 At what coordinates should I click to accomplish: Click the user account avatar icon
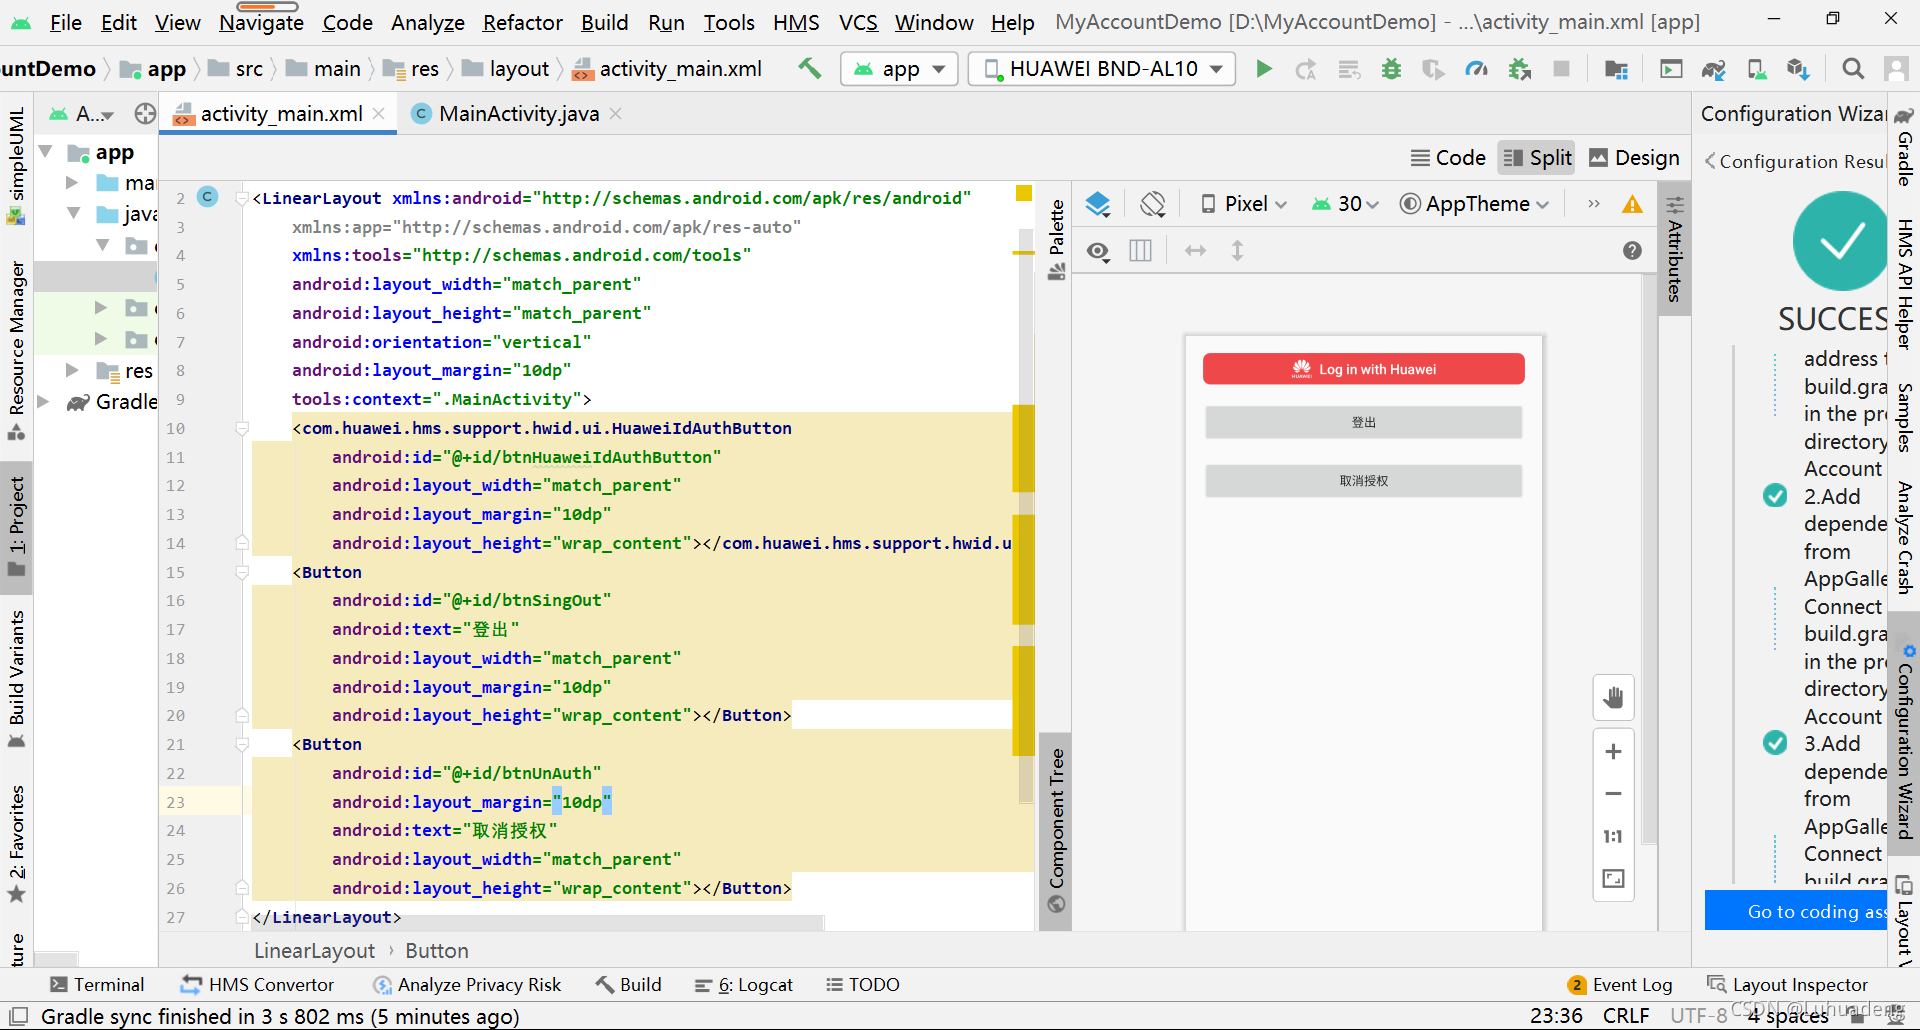pos(1895,68)
